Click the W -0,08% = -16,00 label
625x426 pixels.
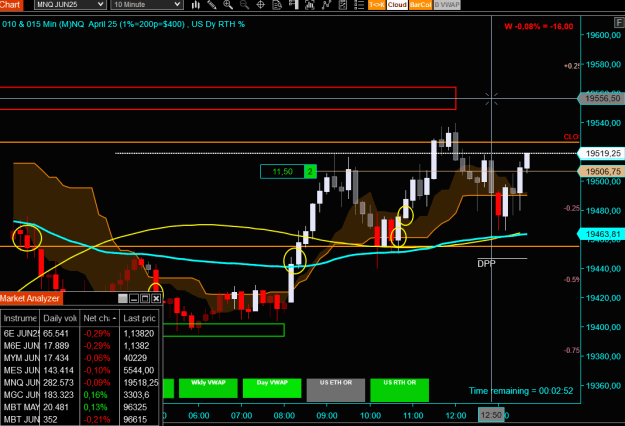pos(539,26)
